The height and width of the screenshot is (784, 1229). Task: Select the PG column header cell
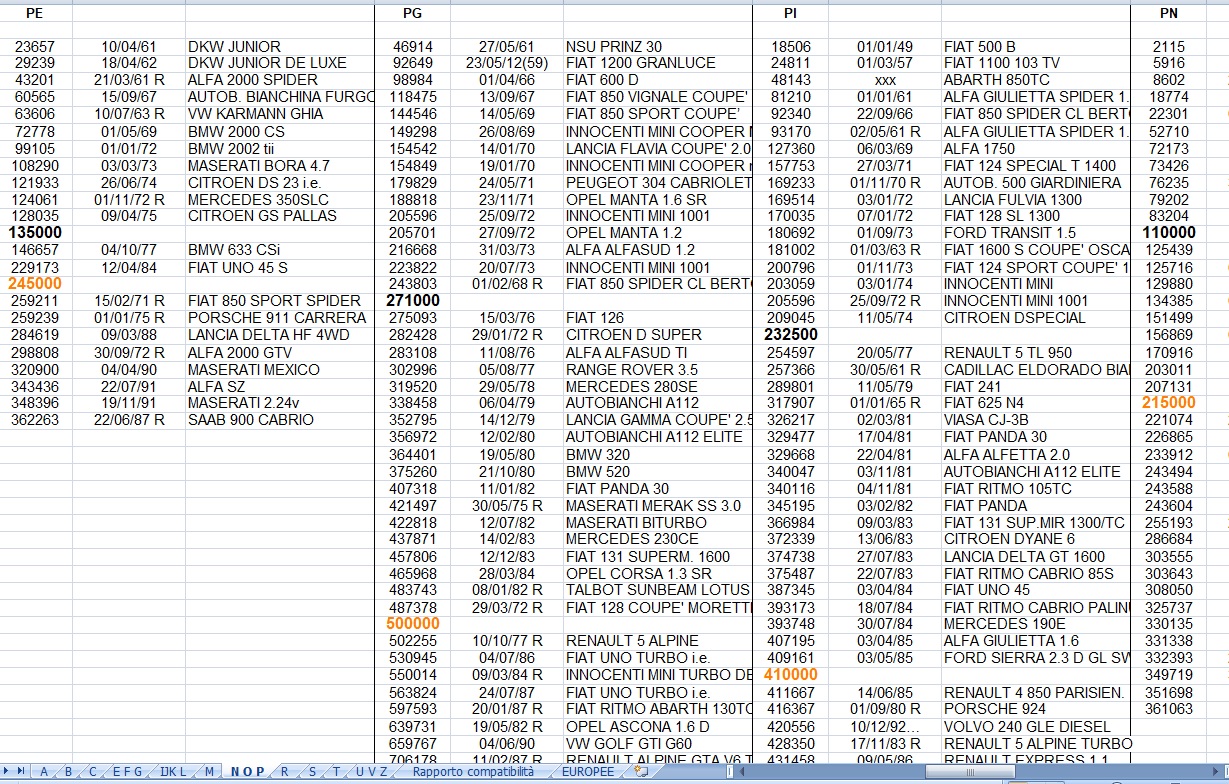click(x=413, y=13)
